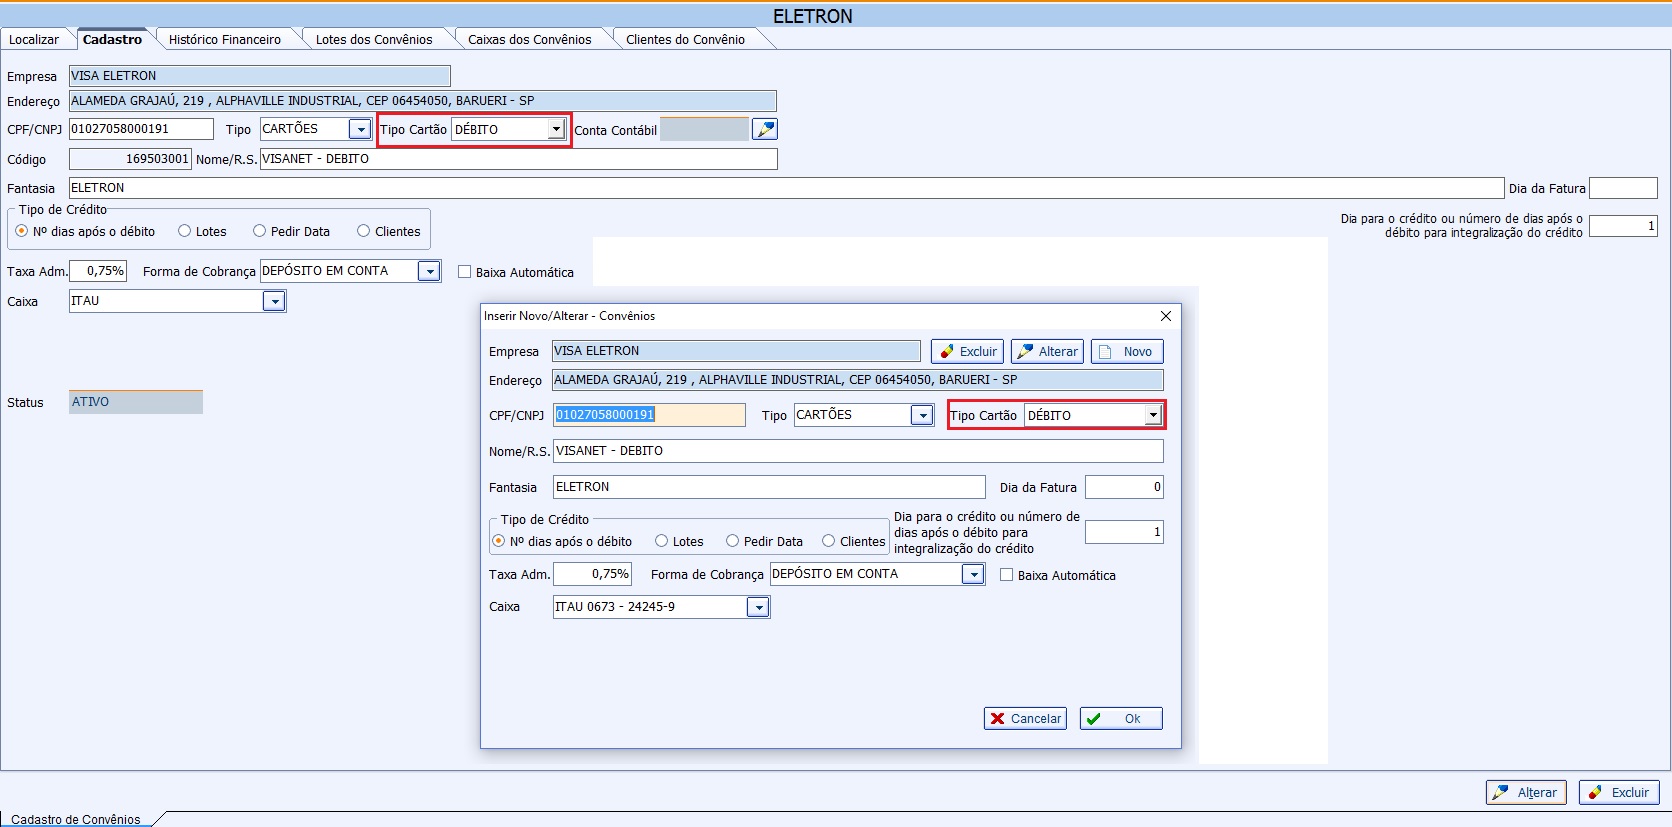Click Novo button in Convênios dialog
Image resolution: width=1672 pixels, height=827 pixels.
(x=1127, y=351)
